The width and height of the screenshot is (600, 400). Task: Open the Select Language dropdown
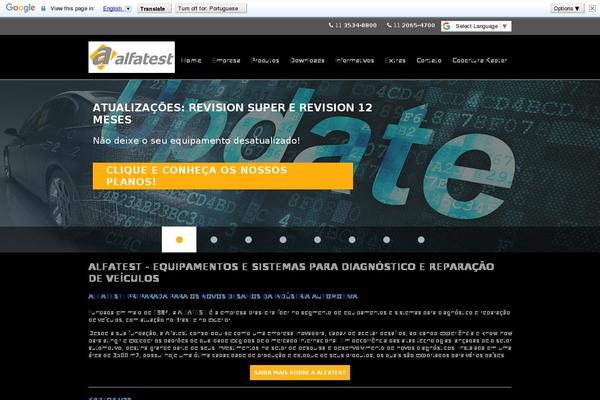(x=476, y=26)
